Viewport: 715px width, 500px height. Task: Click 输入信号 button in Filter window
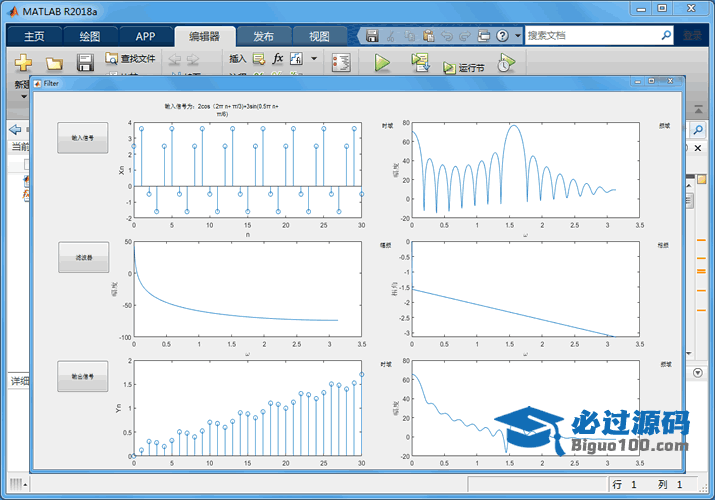(83, 138)
